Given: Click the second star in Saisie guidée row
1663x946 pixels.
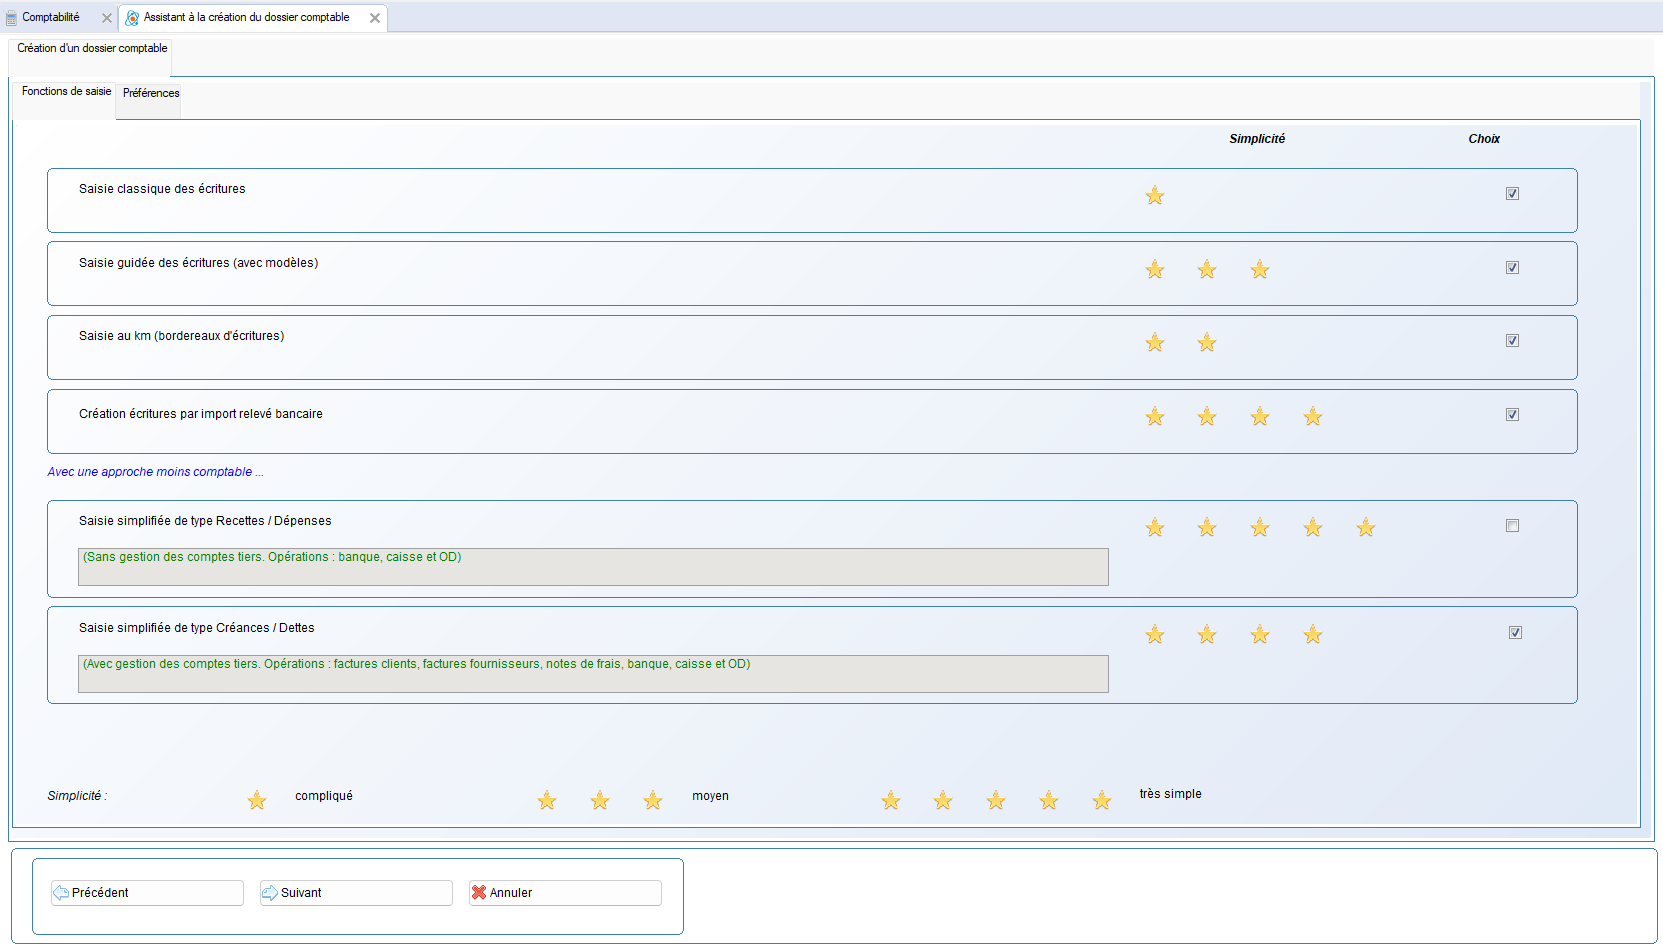Looking at the screenshot, I should pyautogui.click(x=1207, y=269).
